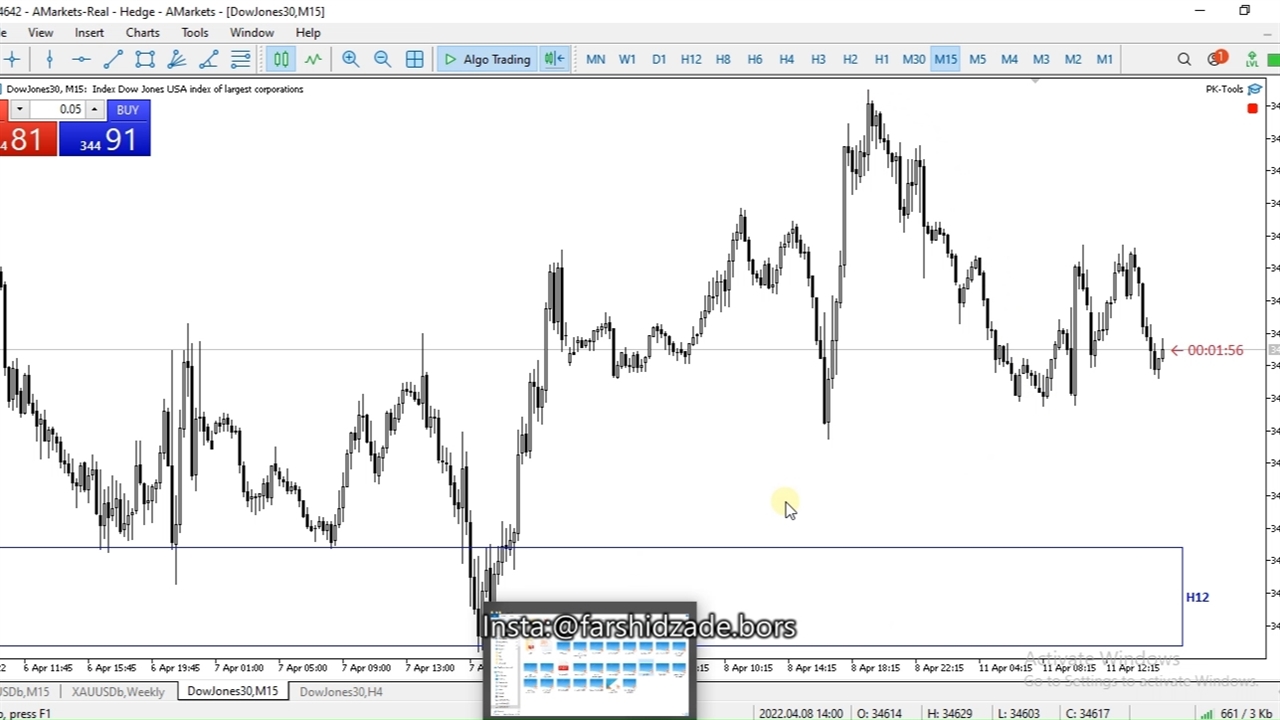
Task: Select the trendline drawing tool
Action: (x=113, y=60)
